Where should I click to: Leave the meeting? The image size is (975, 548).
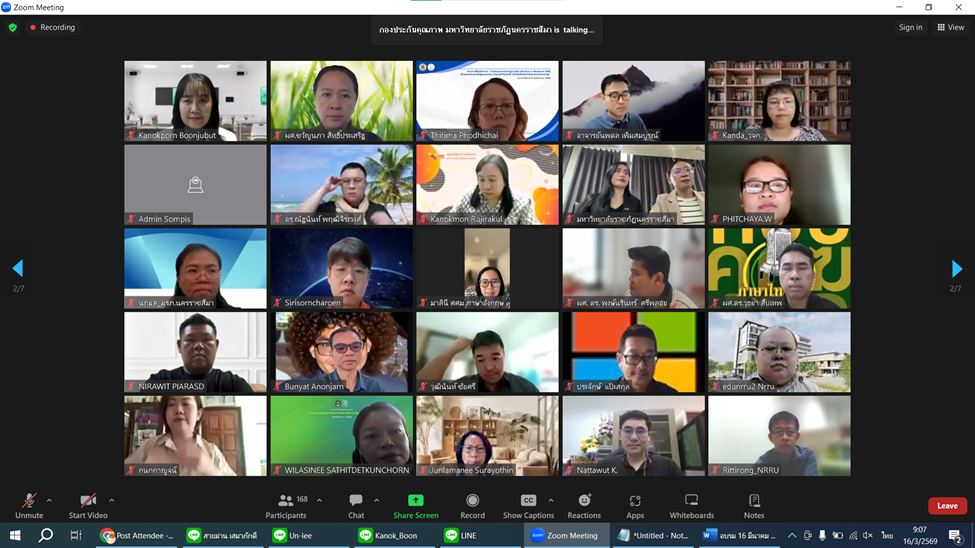(x=946, y=506)
